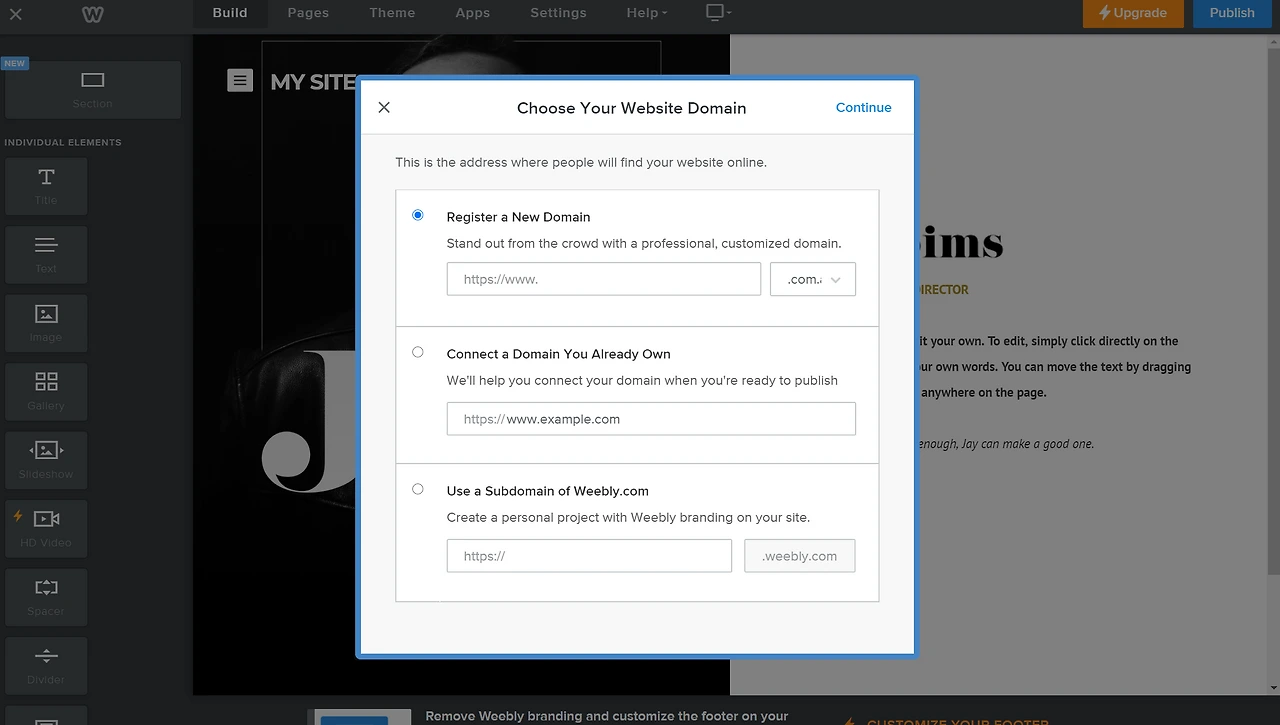Open the site hamburger menu icon

pyautogui.click(x=240, y=80)
